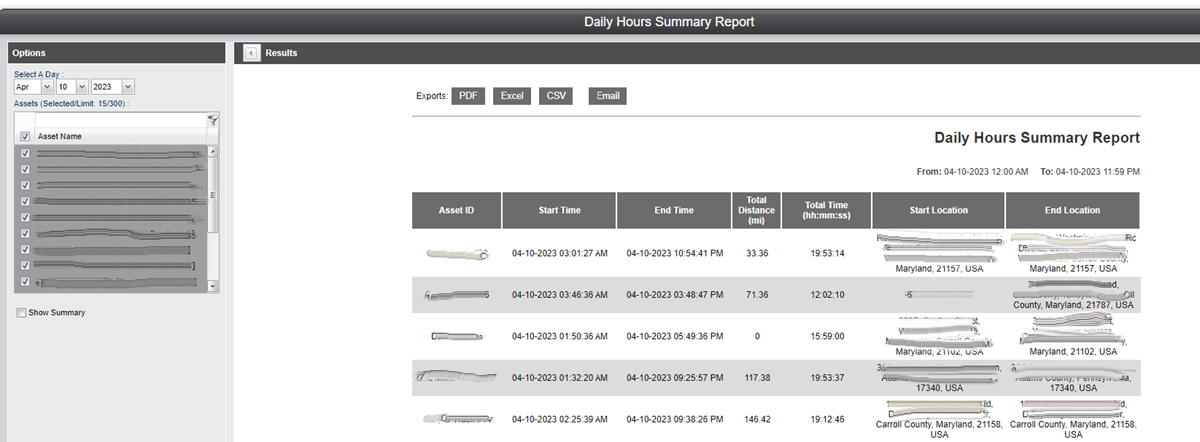The width and height of the screenshot is (1200, 442).
Task: Collapse the Options panel with the arrow icon
Action: [251, 53]
